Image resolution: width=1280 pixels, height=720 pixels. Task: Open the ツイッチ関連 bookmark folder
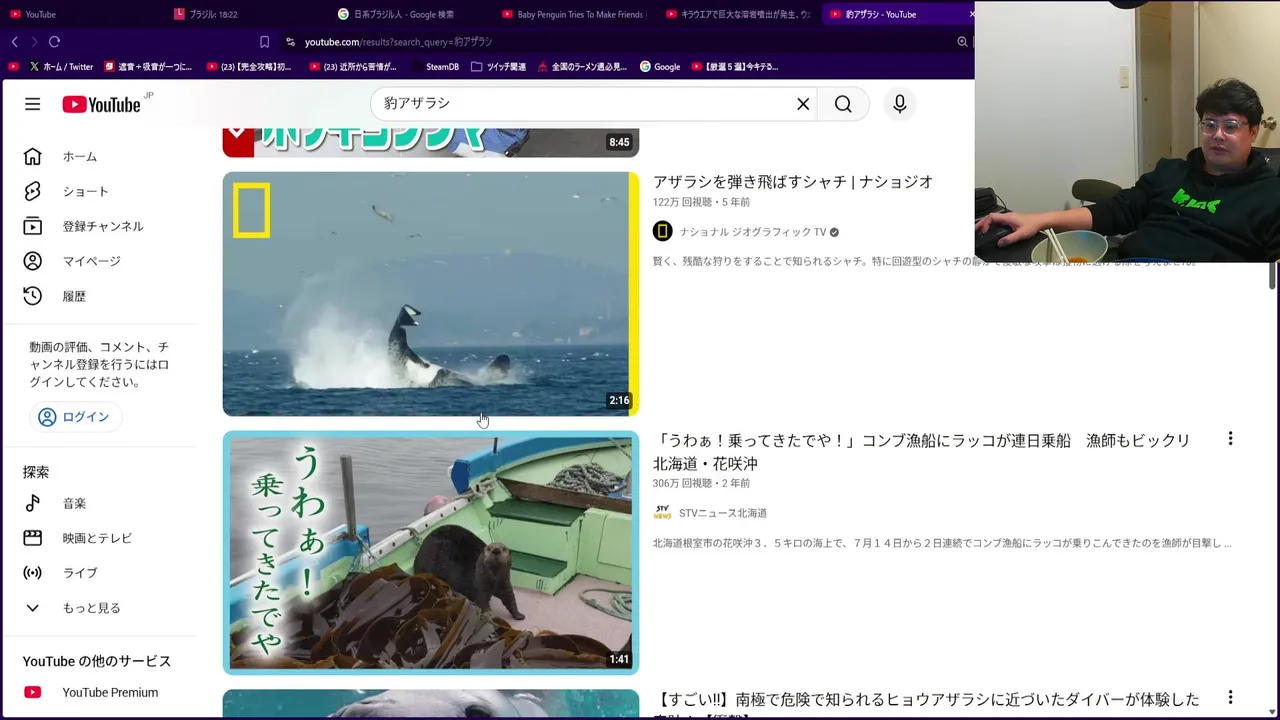coord(498,67)
